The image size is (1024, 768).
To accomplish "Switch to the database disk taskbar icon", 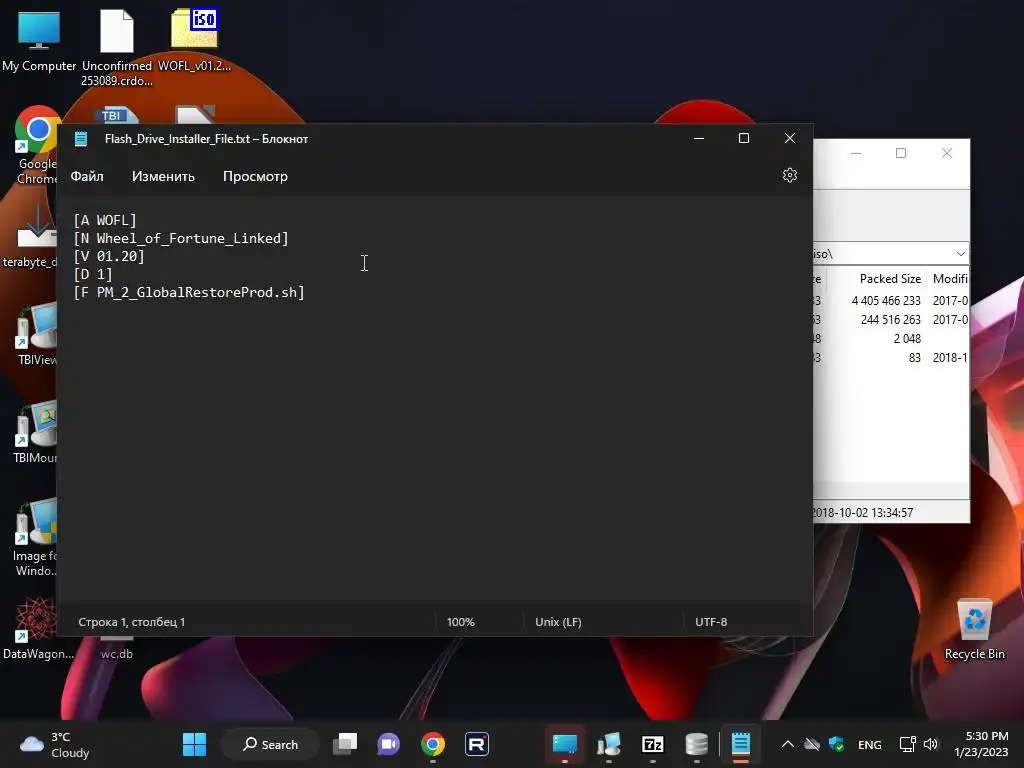I will 696,744.
